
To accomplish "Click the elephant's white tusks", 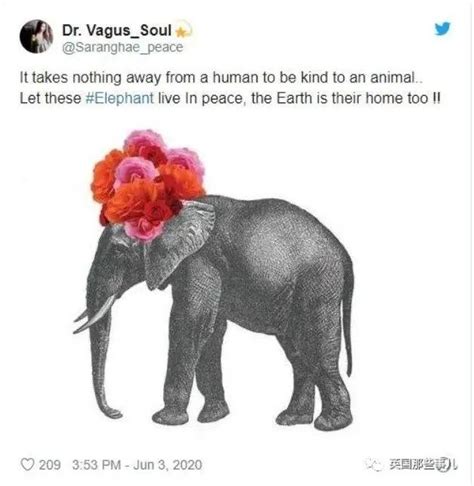I will coord(94,315).
